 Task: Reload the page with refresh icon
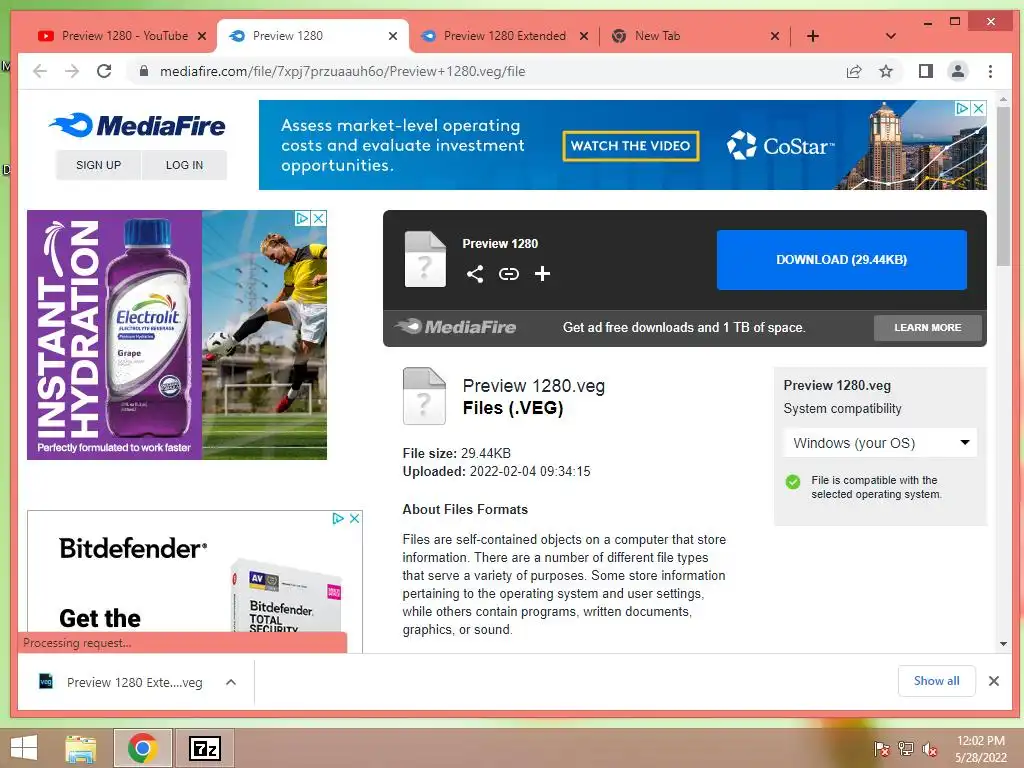[x=104, y=71]
